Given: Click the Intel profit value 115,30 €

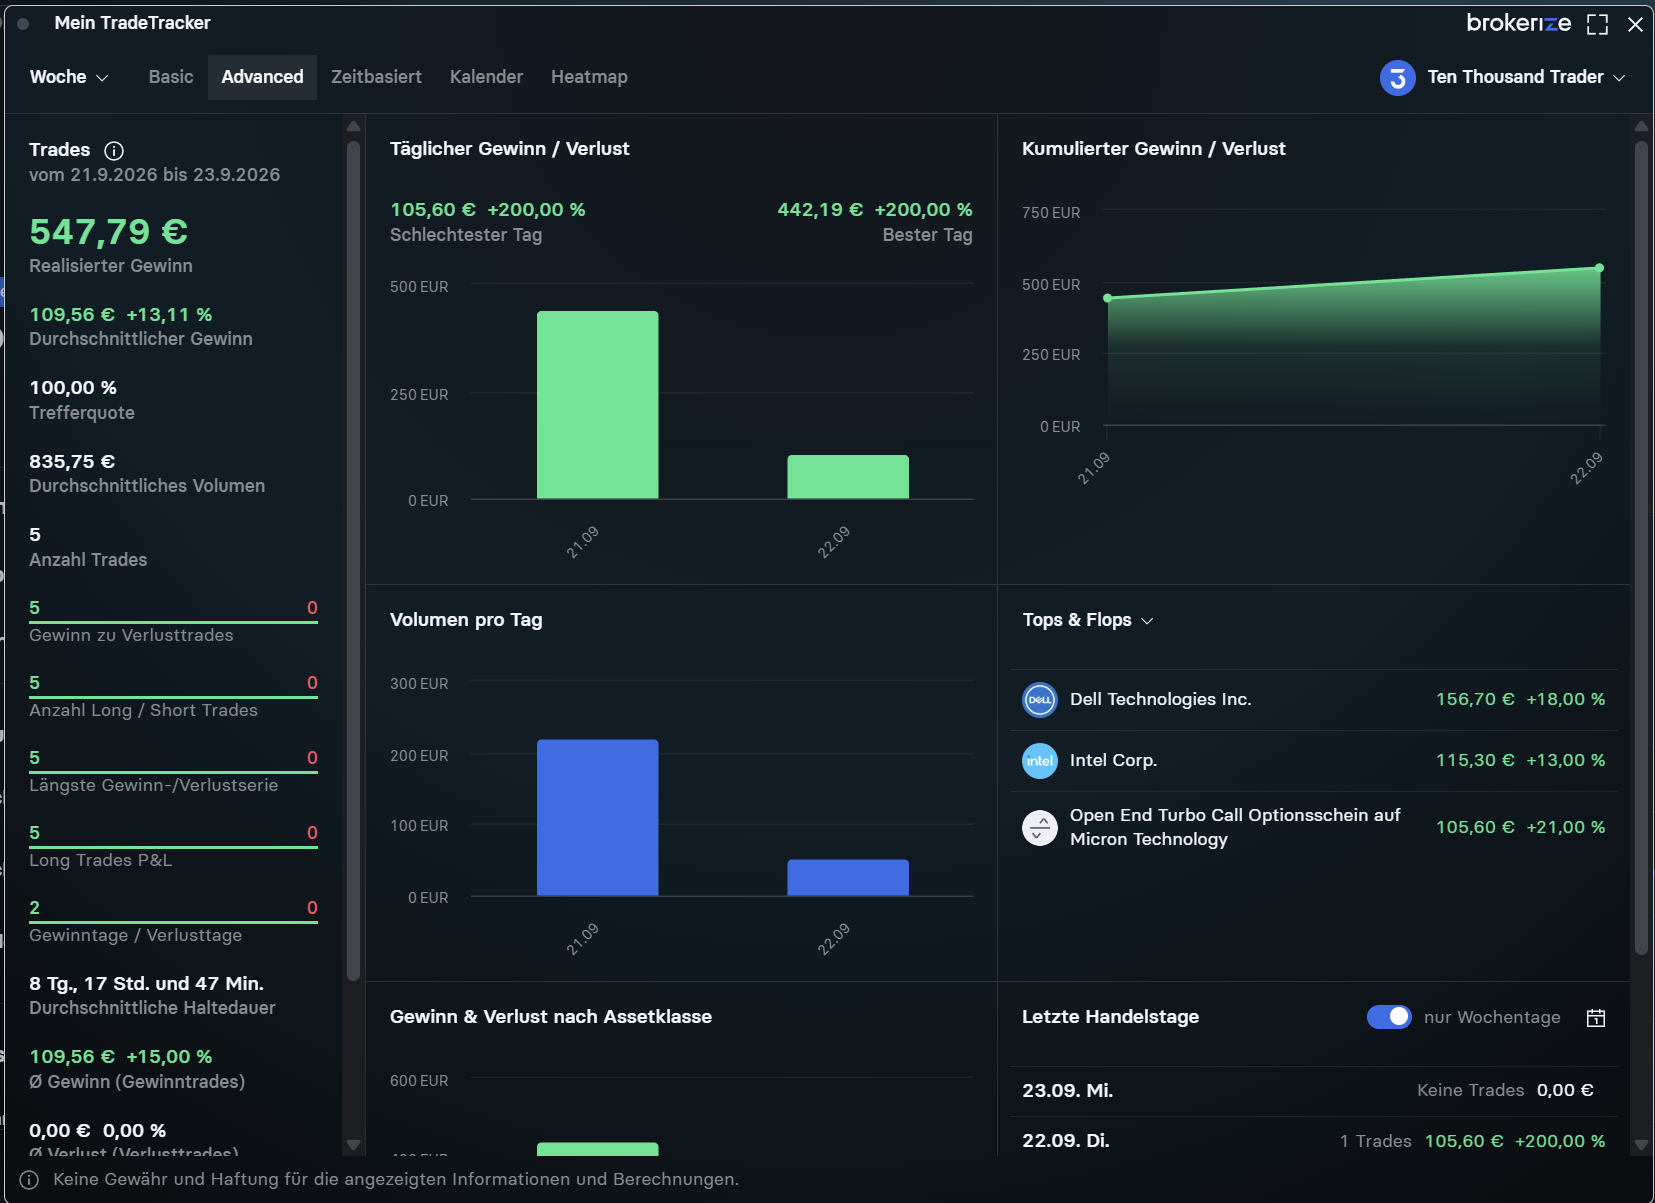Looking at the screenshot, I should point(1475,761).
